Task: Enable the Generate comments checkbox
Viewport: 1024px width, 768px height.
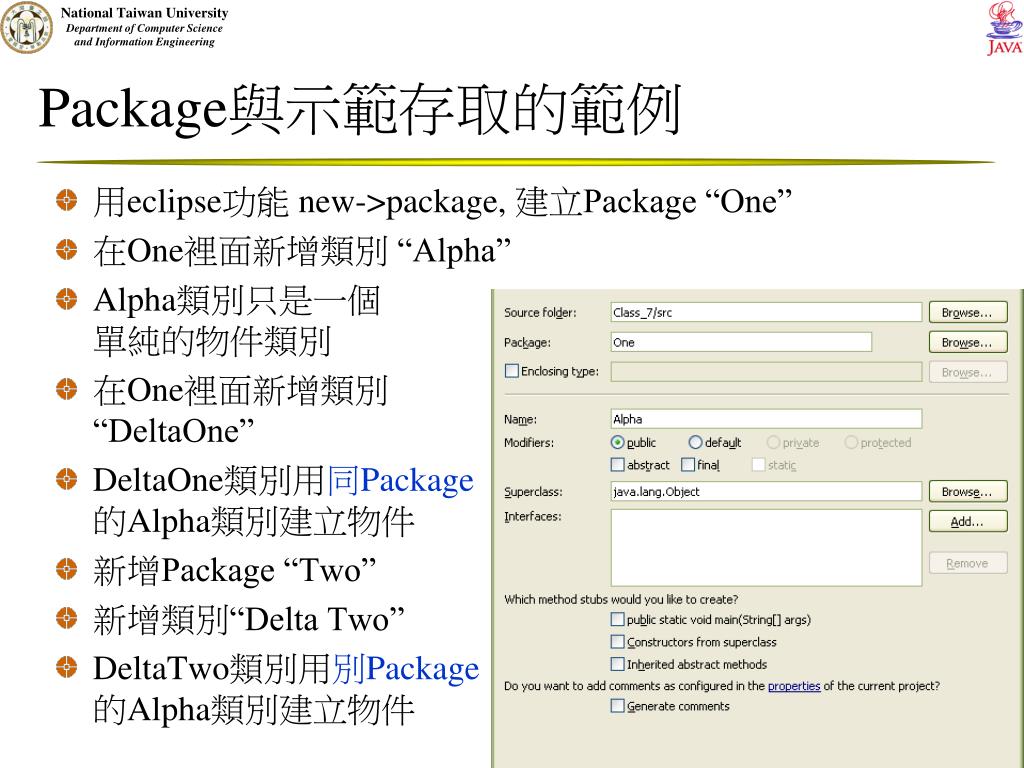Action: pos(617,705)
